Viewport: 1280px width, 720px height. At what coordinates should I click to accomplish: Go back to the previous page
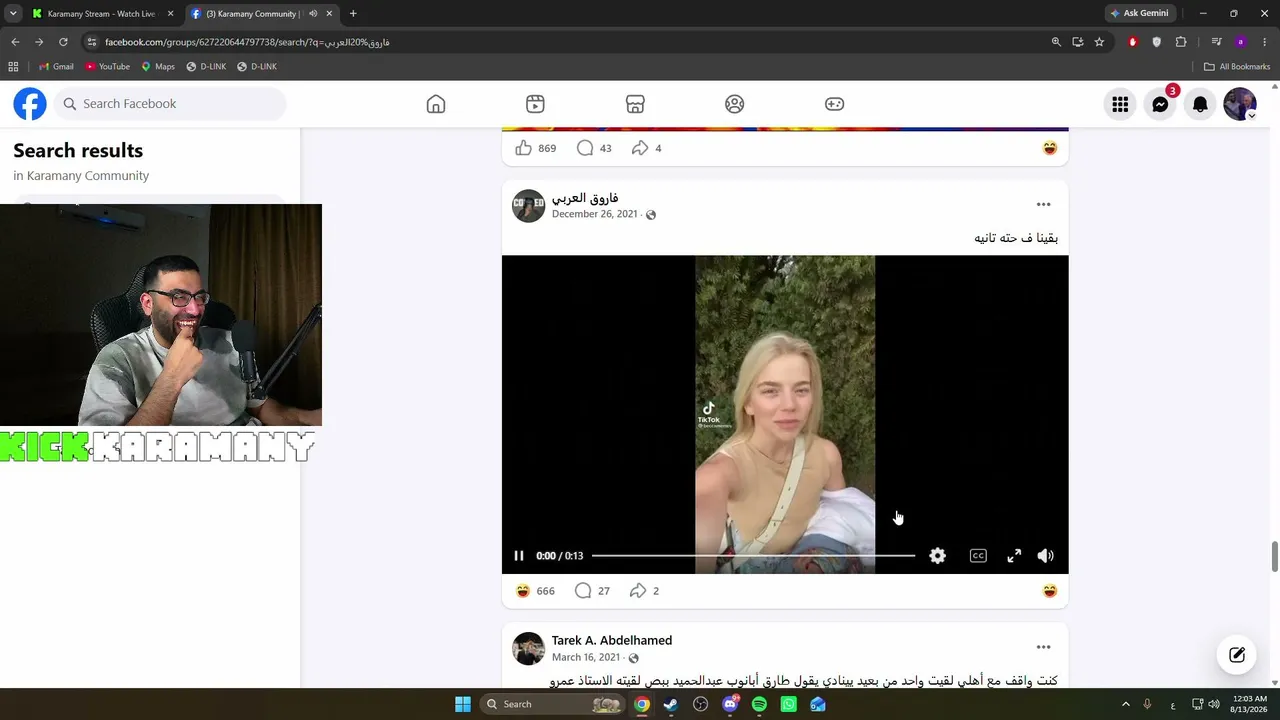15,42
